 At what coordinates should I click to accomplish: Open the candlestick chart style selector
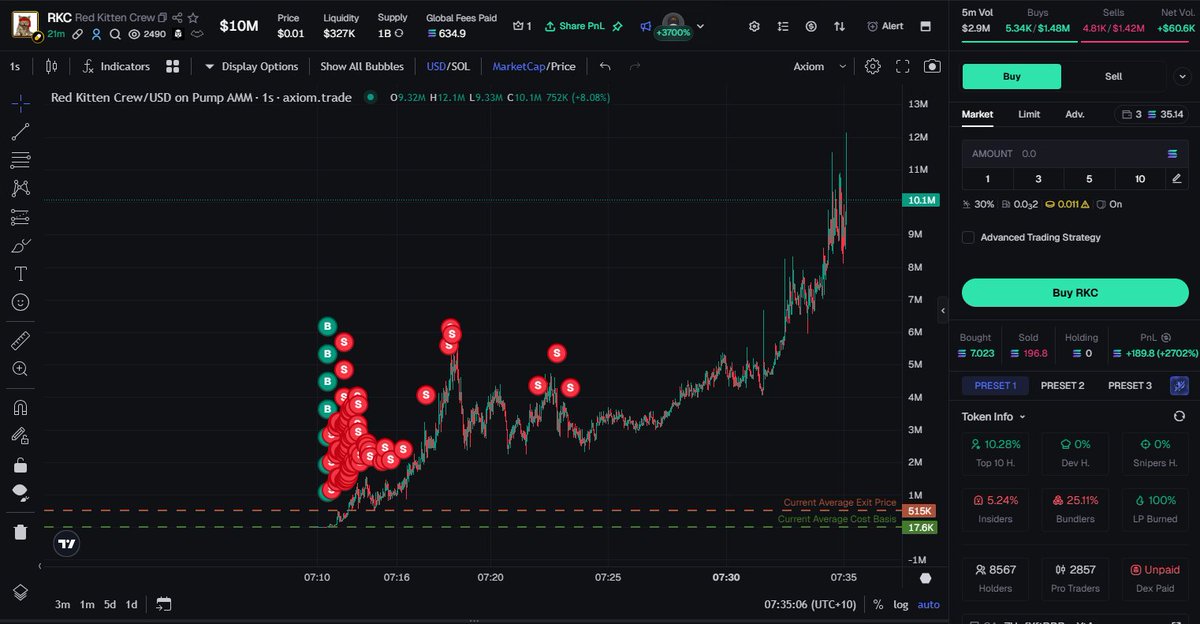[51, 66]
